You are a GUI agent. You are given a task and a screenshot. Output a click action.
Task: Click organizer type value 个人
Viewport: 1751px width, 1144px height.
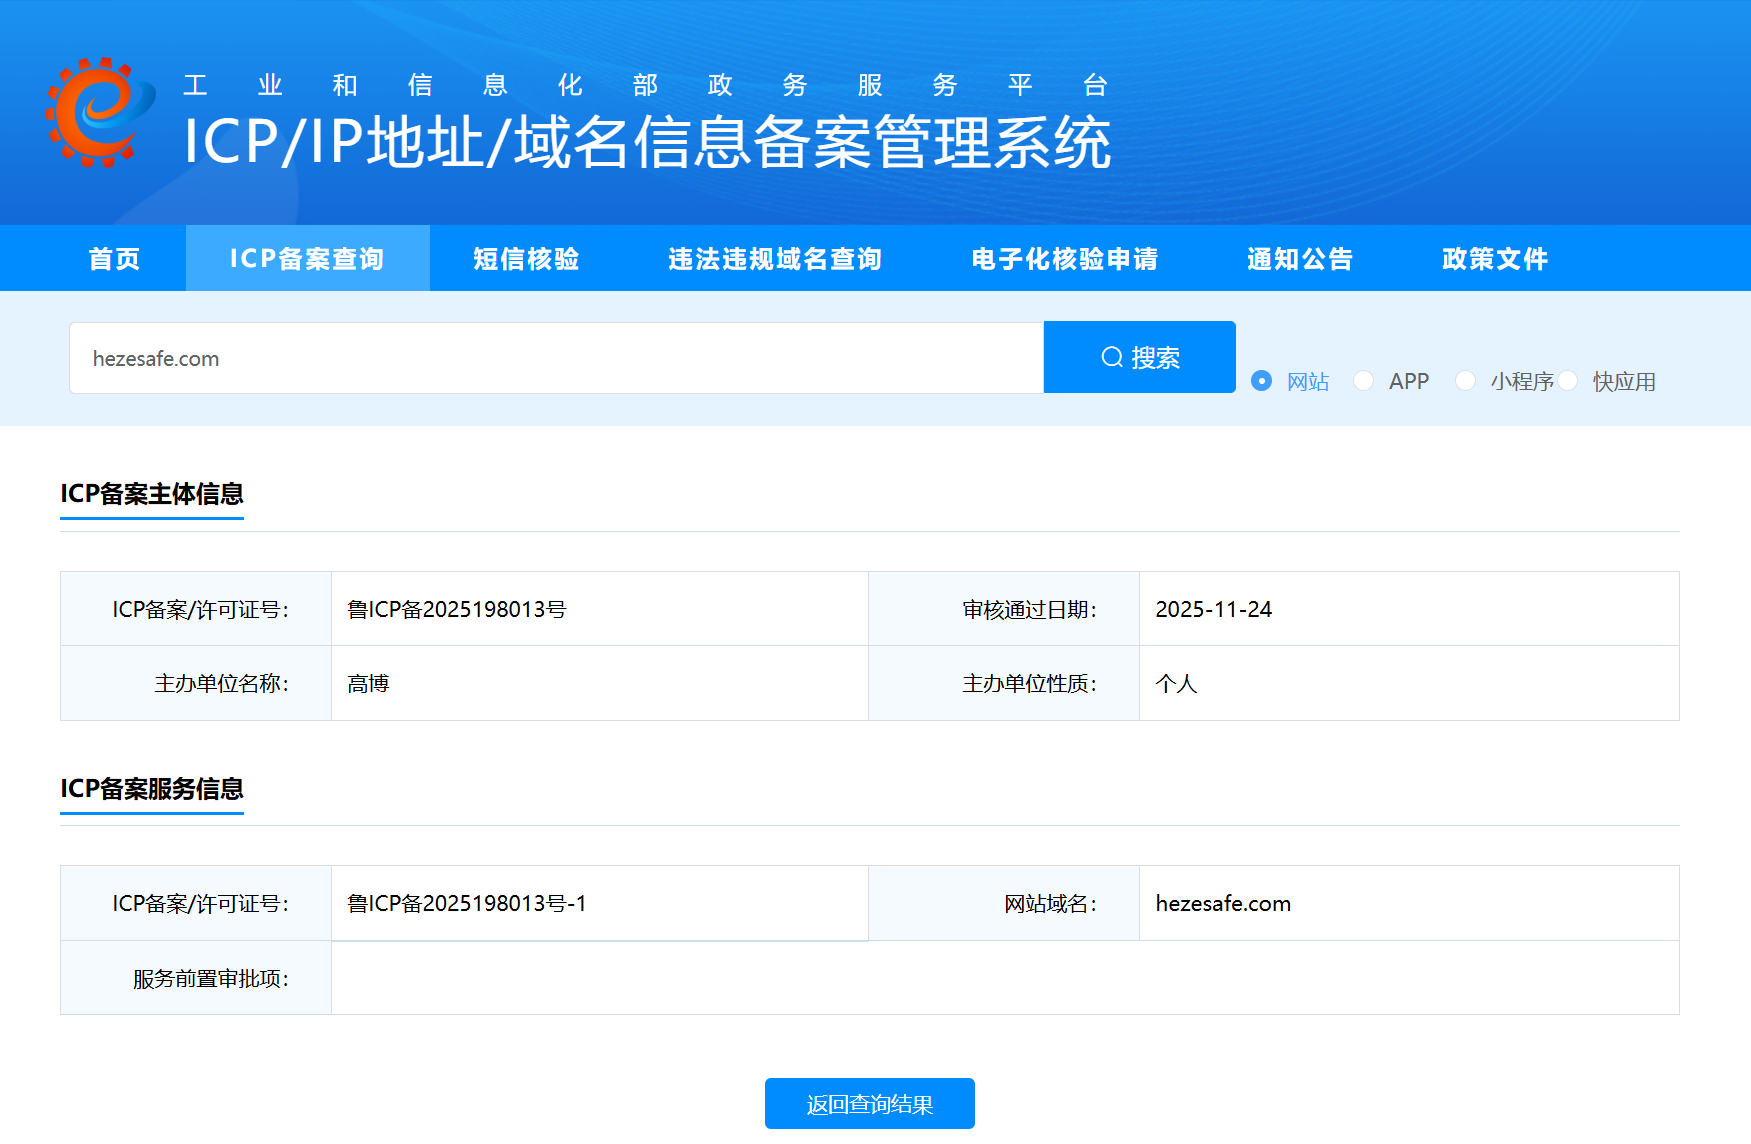tap(1176, 683)
